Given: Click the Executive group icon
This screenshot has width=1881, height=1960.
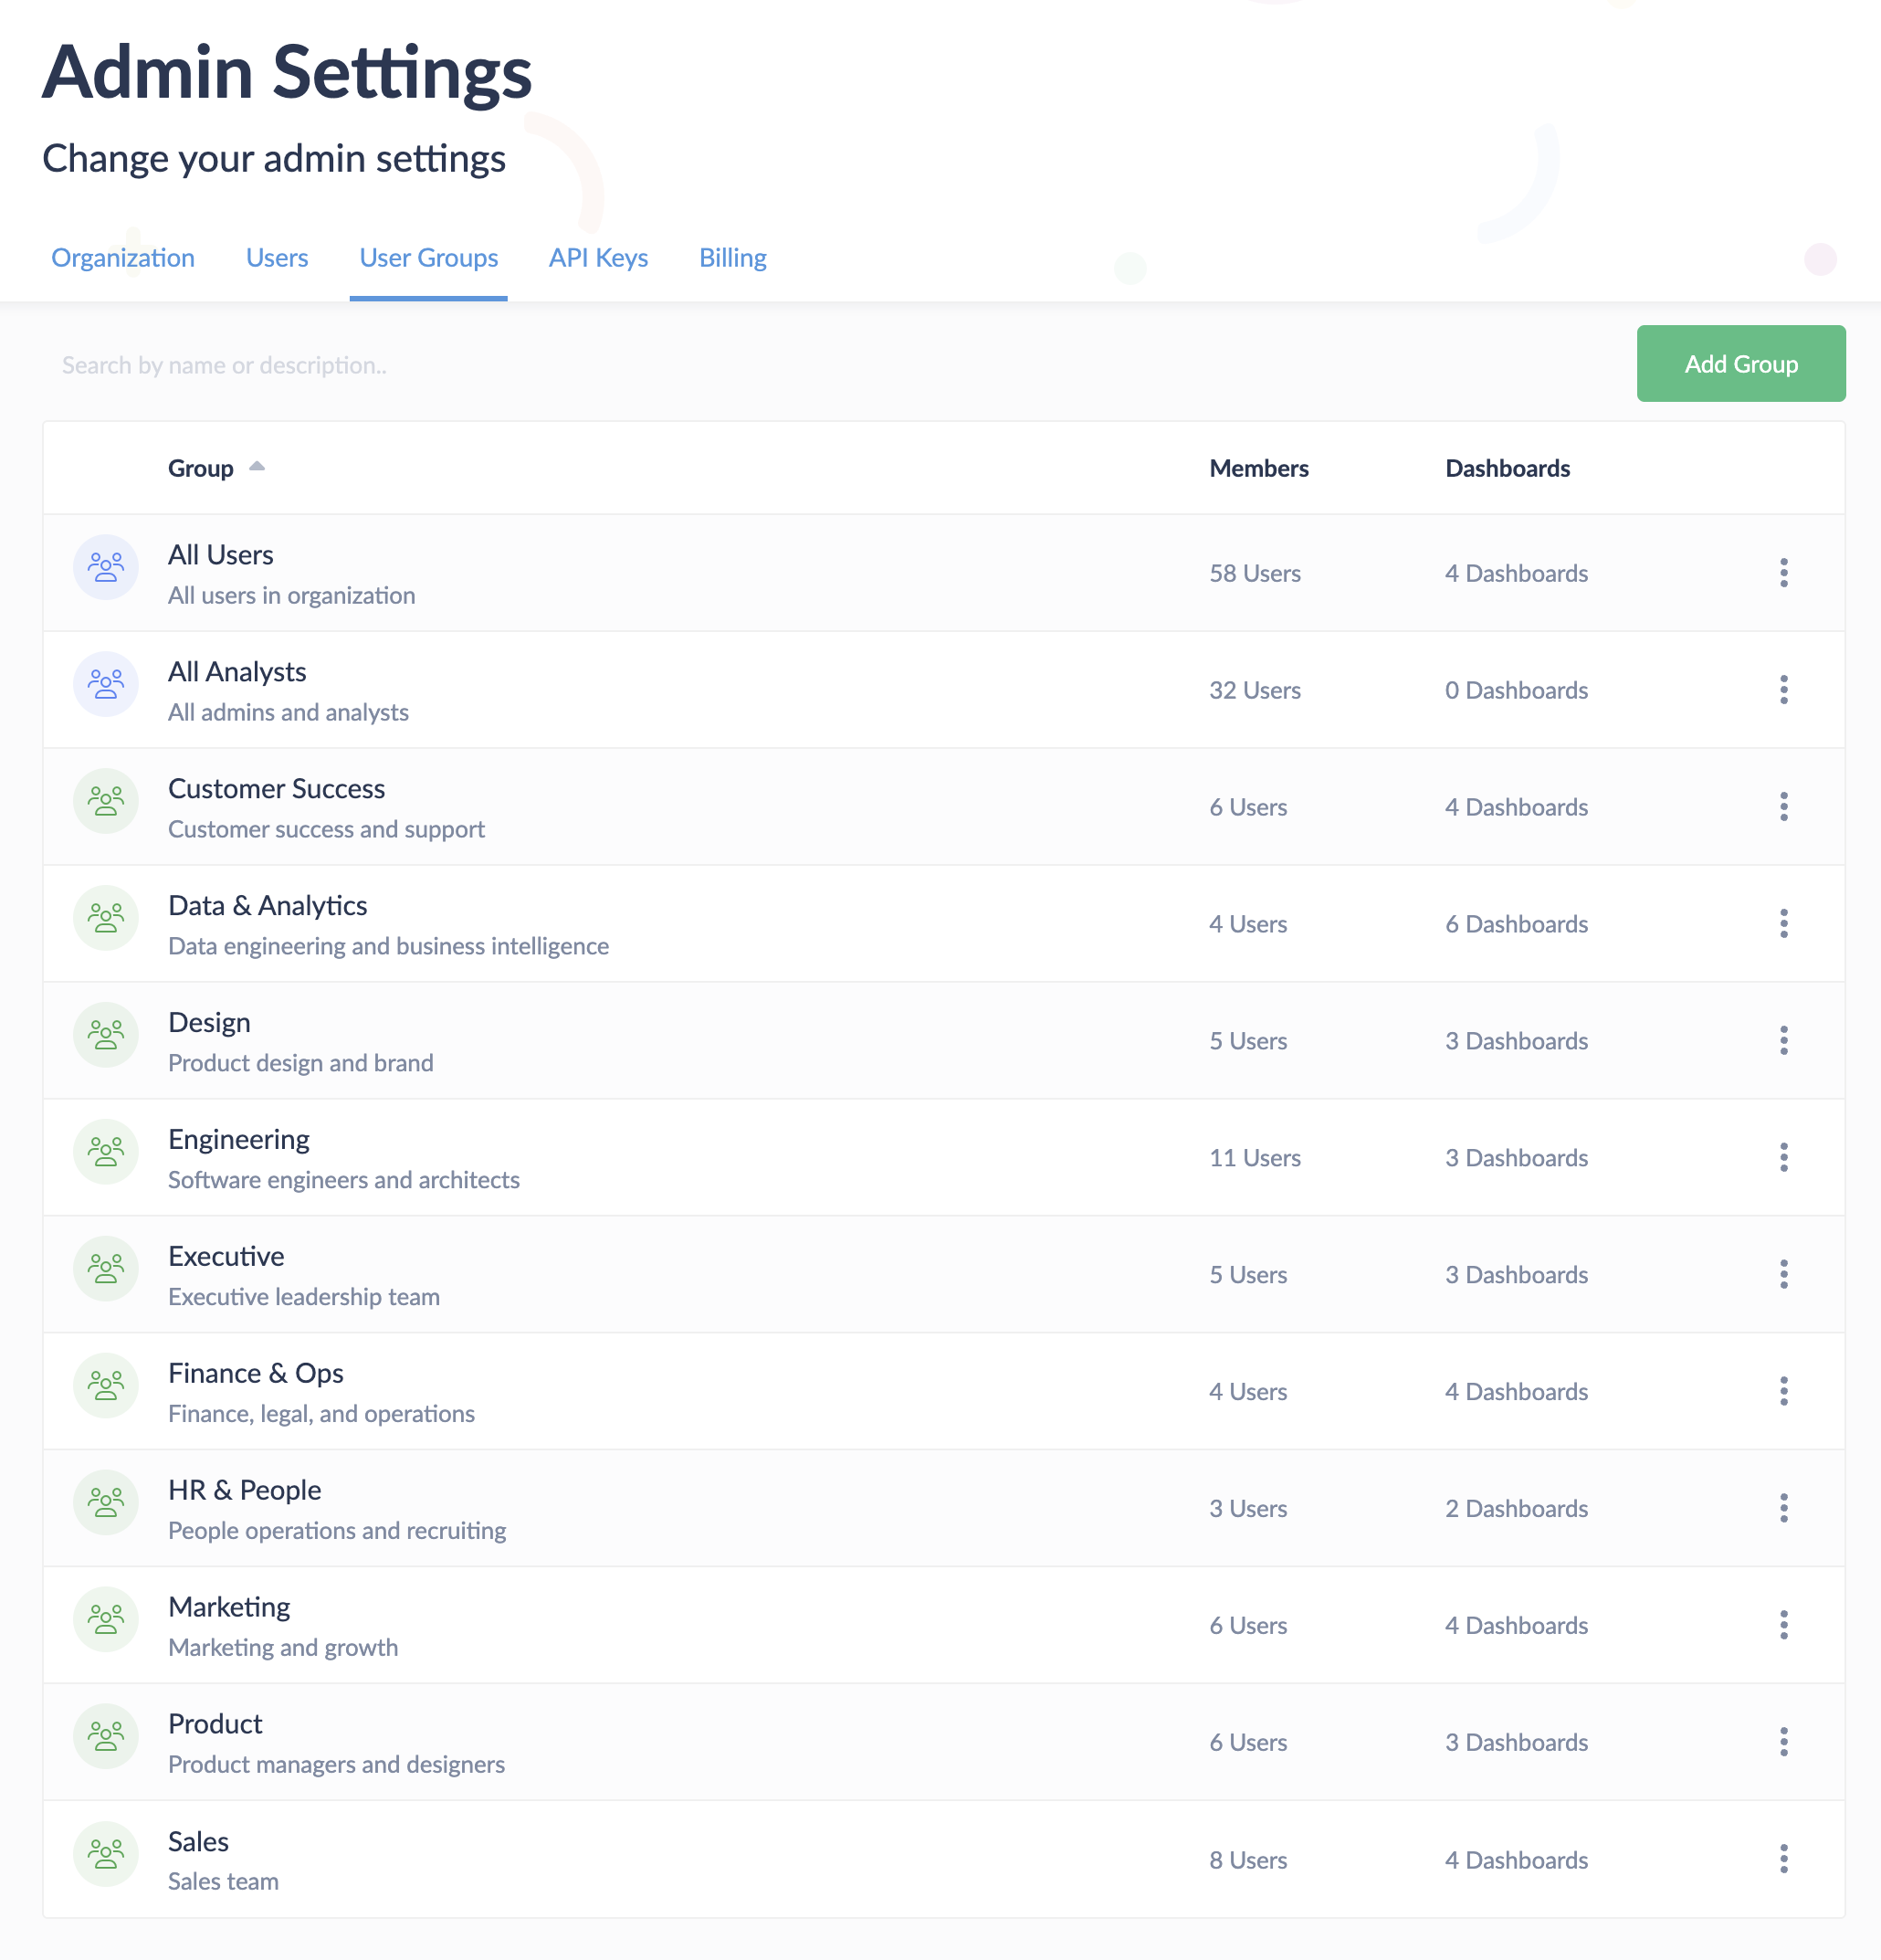Looking at the screenshot, I should point(105,1268).
